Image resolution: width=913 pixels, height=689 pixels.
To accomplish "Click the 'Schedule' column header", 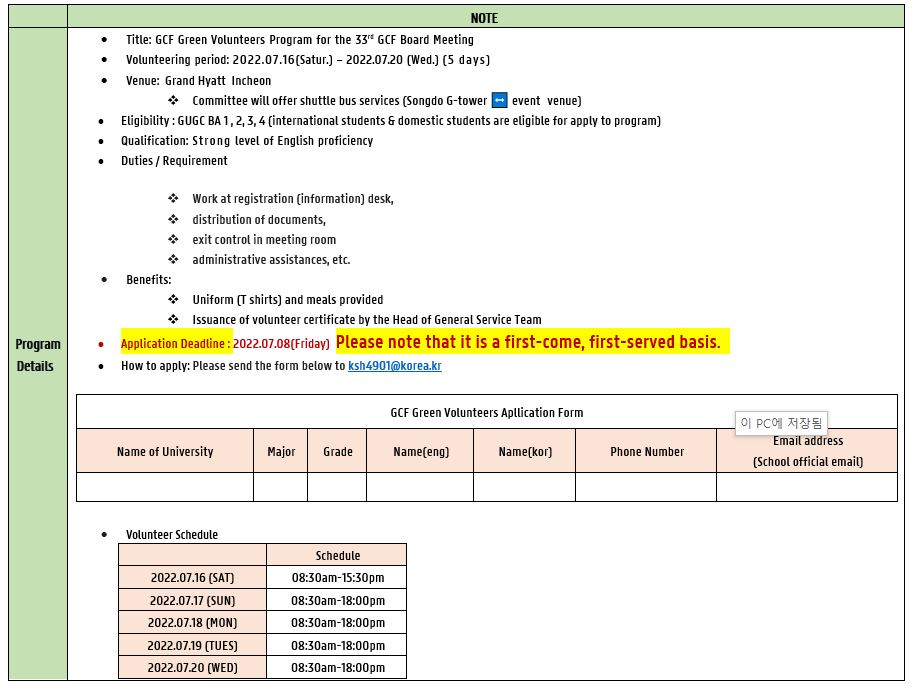I will click(x=338, y=556).
